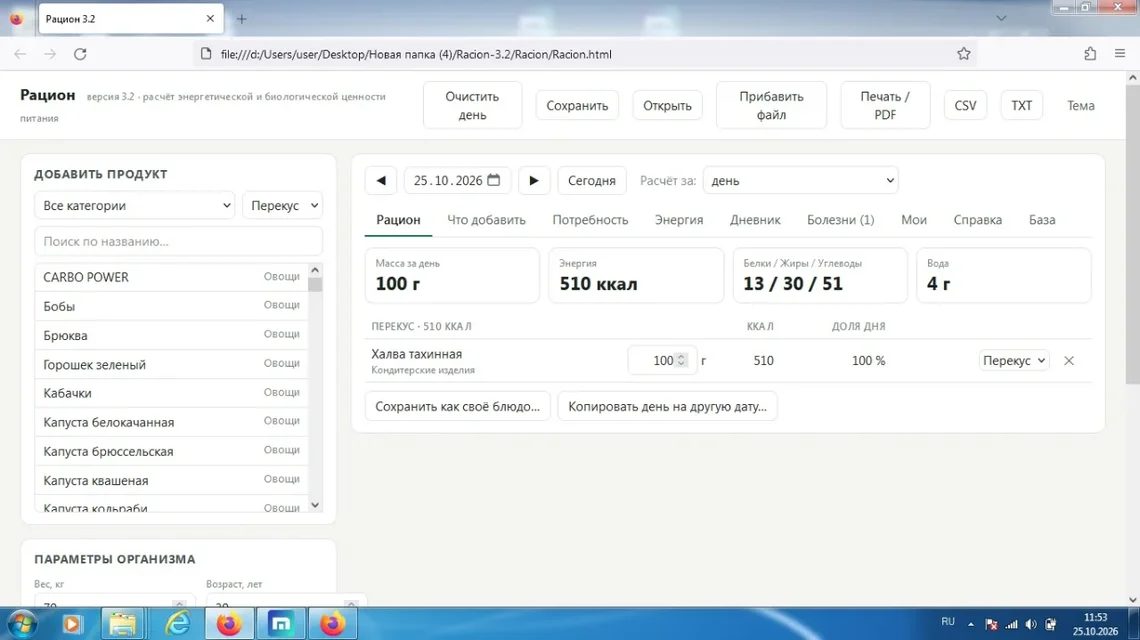The width and height of the screenshot is (1140, 640).
Task: Remove Халва тахинная row with X icon
Action: [1069, 361]
